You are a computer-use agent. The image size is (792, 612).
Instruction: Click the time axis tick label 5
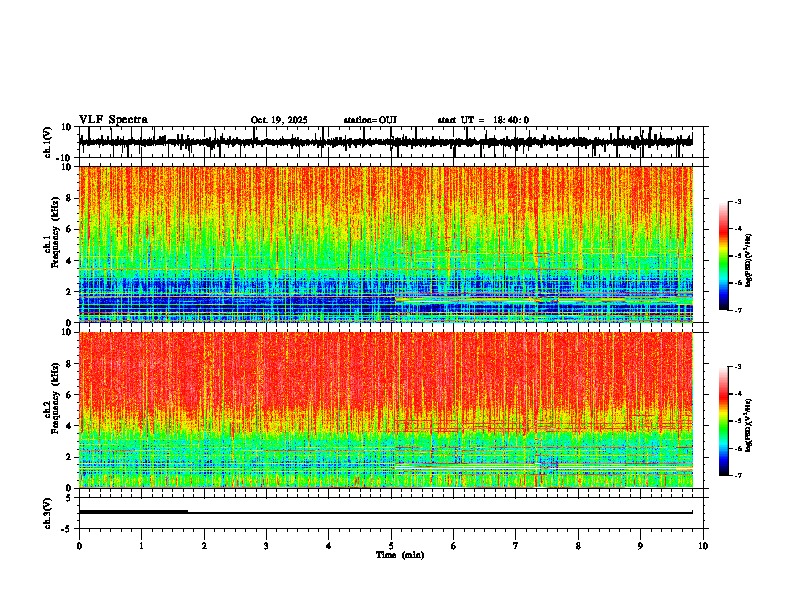391,546
